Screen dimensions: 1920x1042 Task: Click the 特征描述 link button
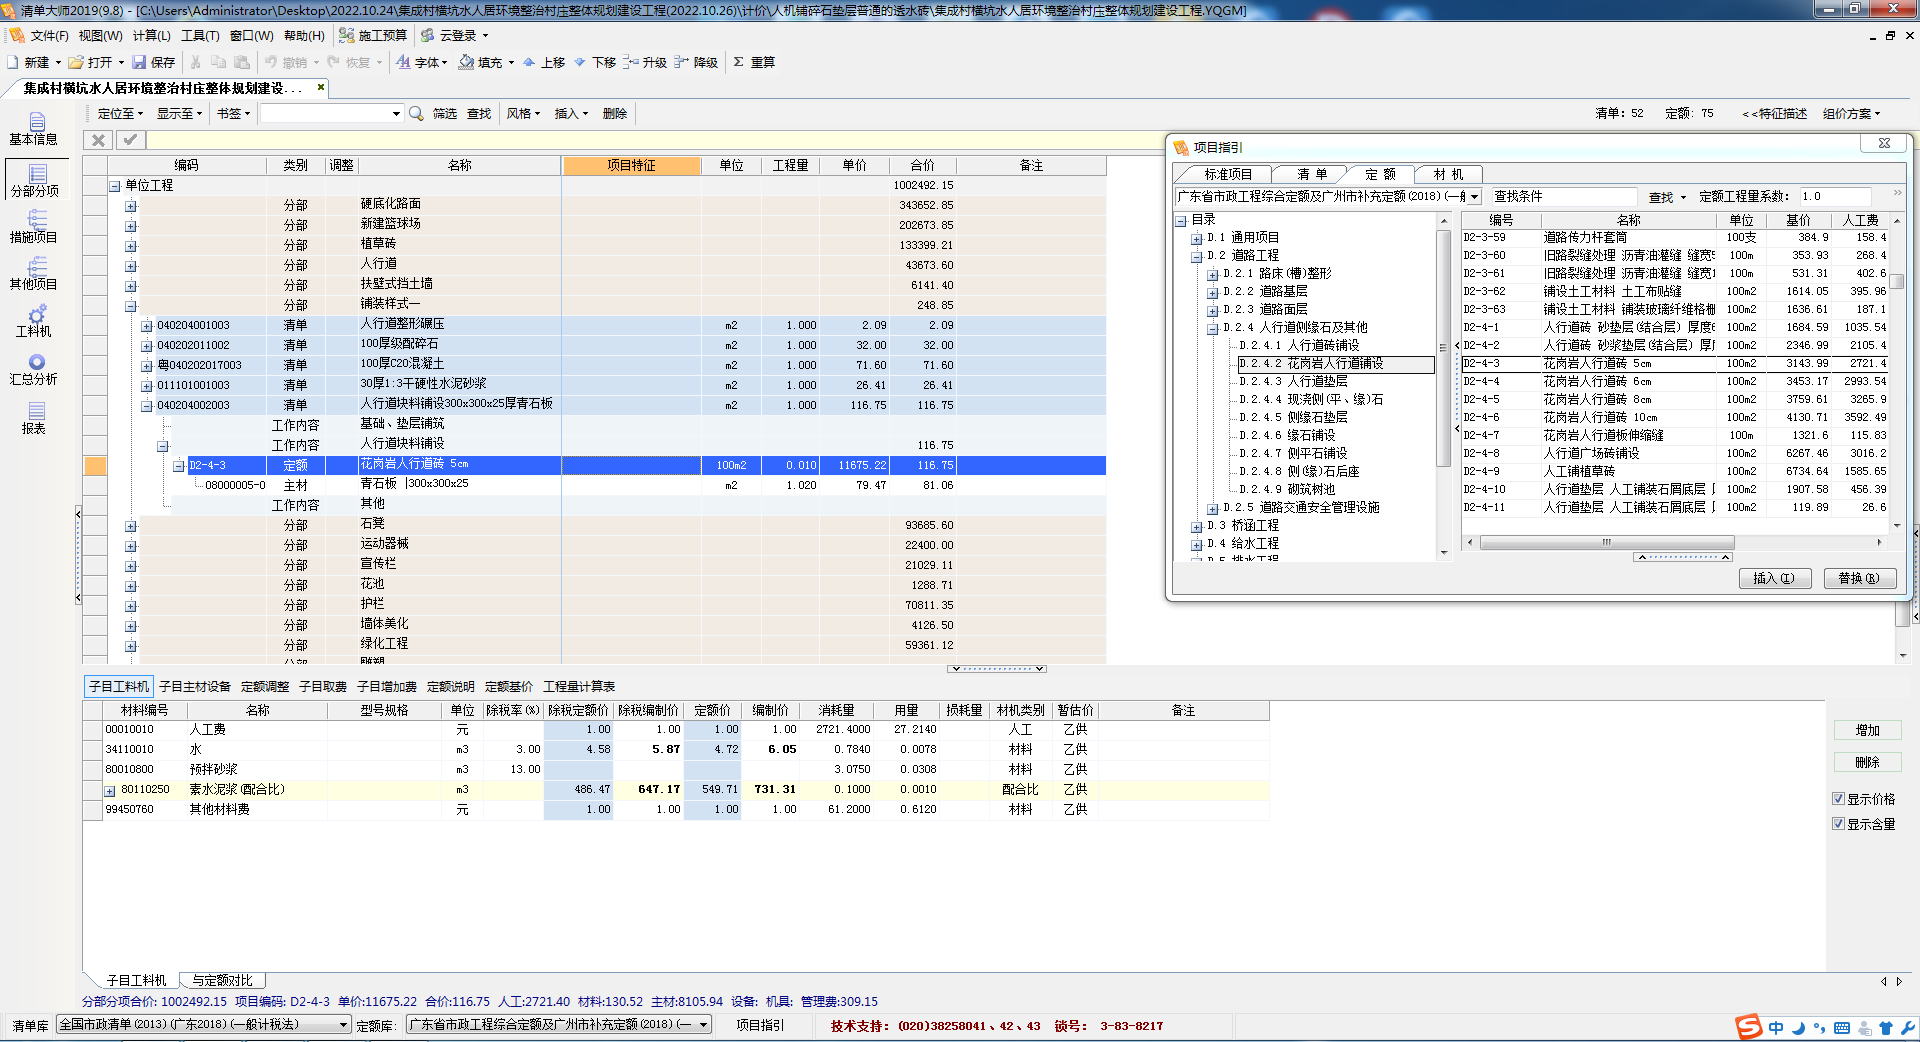pos(1775,114)
